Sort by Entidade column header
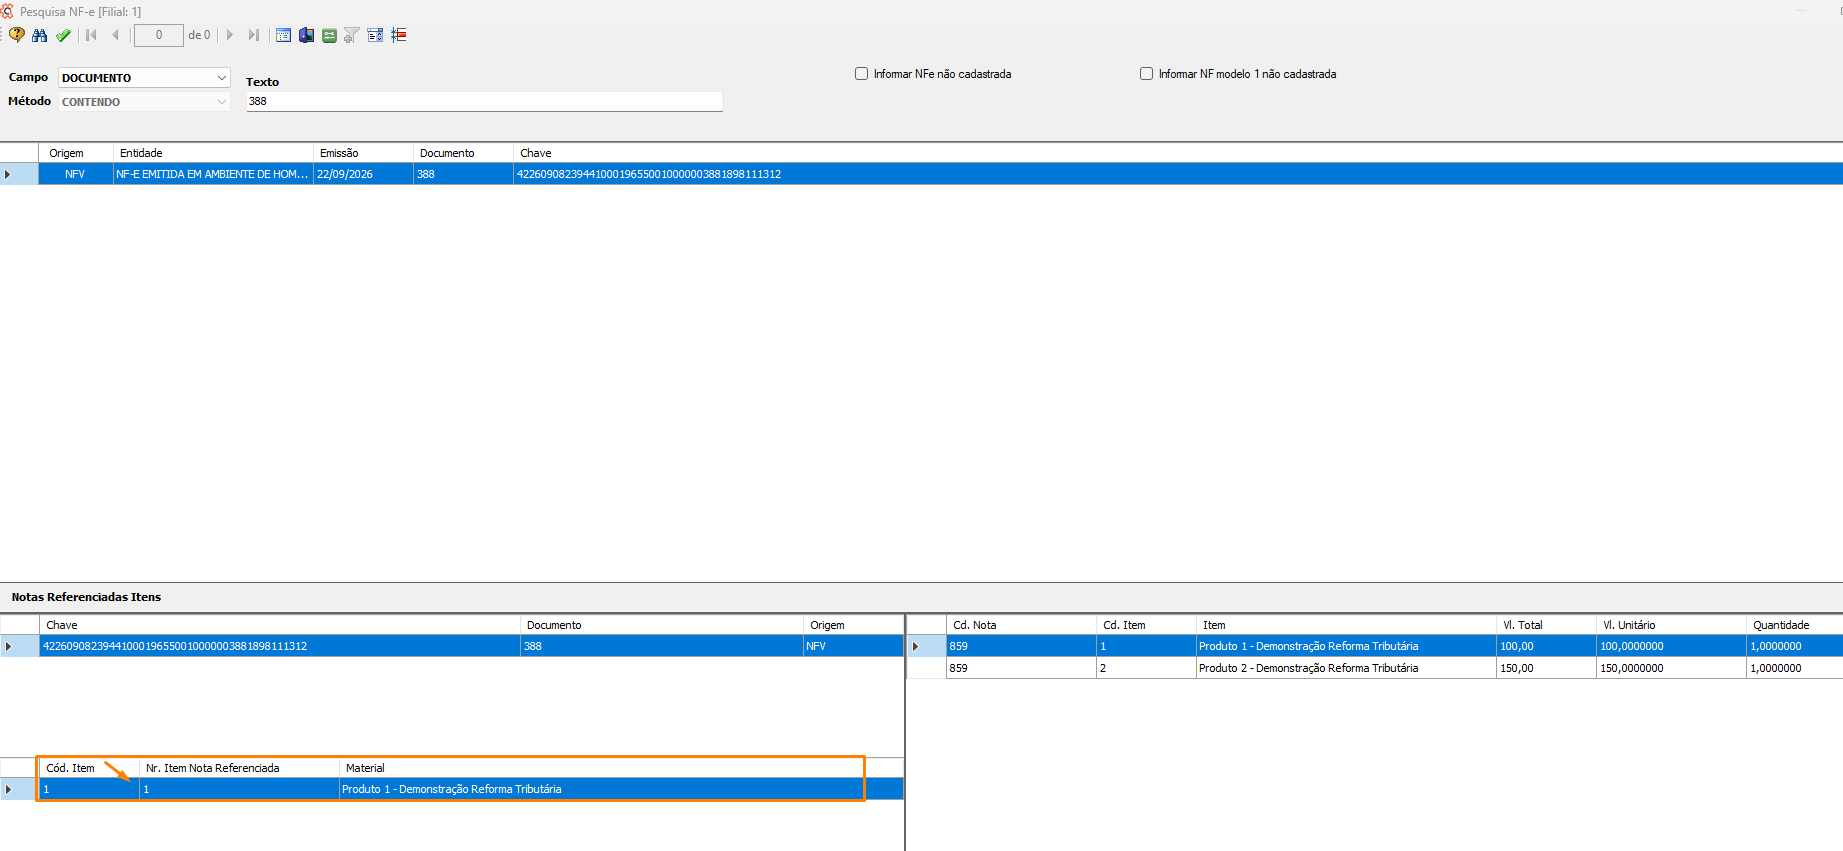The image size is (1843, 851). click(214, 153)
